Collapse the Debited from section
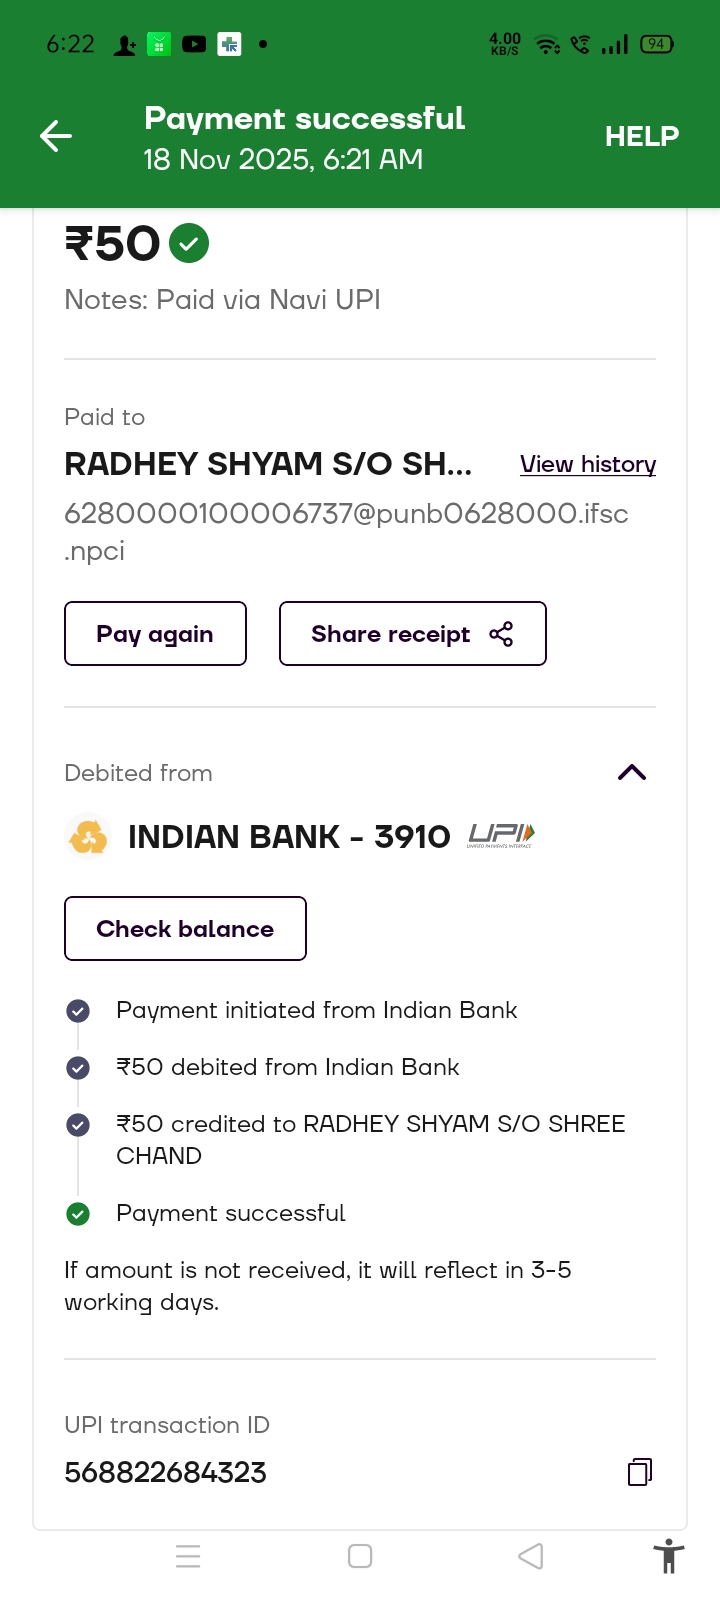Screen dimensions: 720x1600 [632, 772]
